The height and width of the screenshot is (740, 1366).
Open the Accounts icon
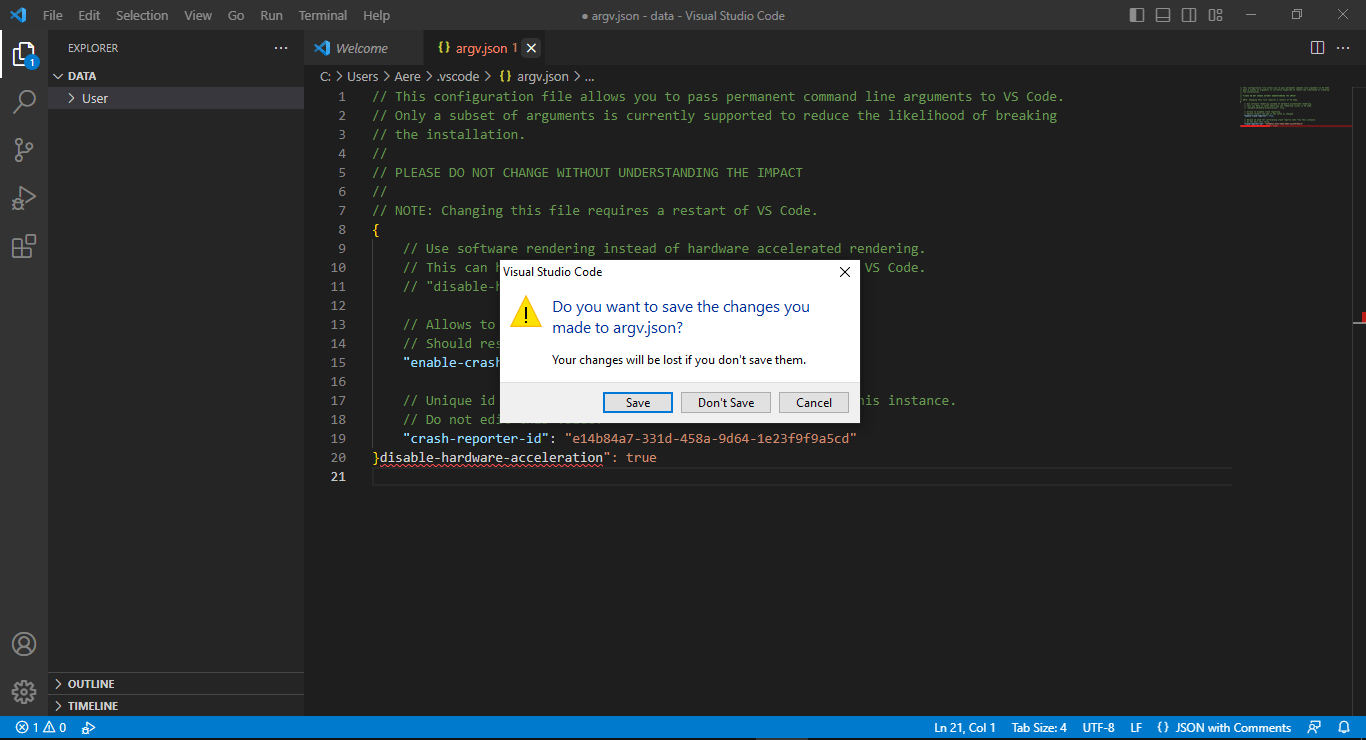[24, 644]
